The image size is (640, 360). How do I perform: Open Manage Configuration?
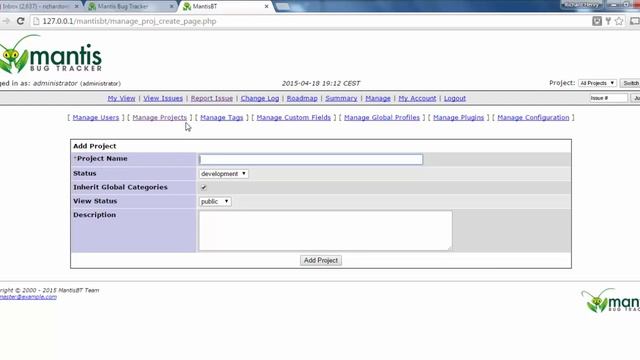533,118
